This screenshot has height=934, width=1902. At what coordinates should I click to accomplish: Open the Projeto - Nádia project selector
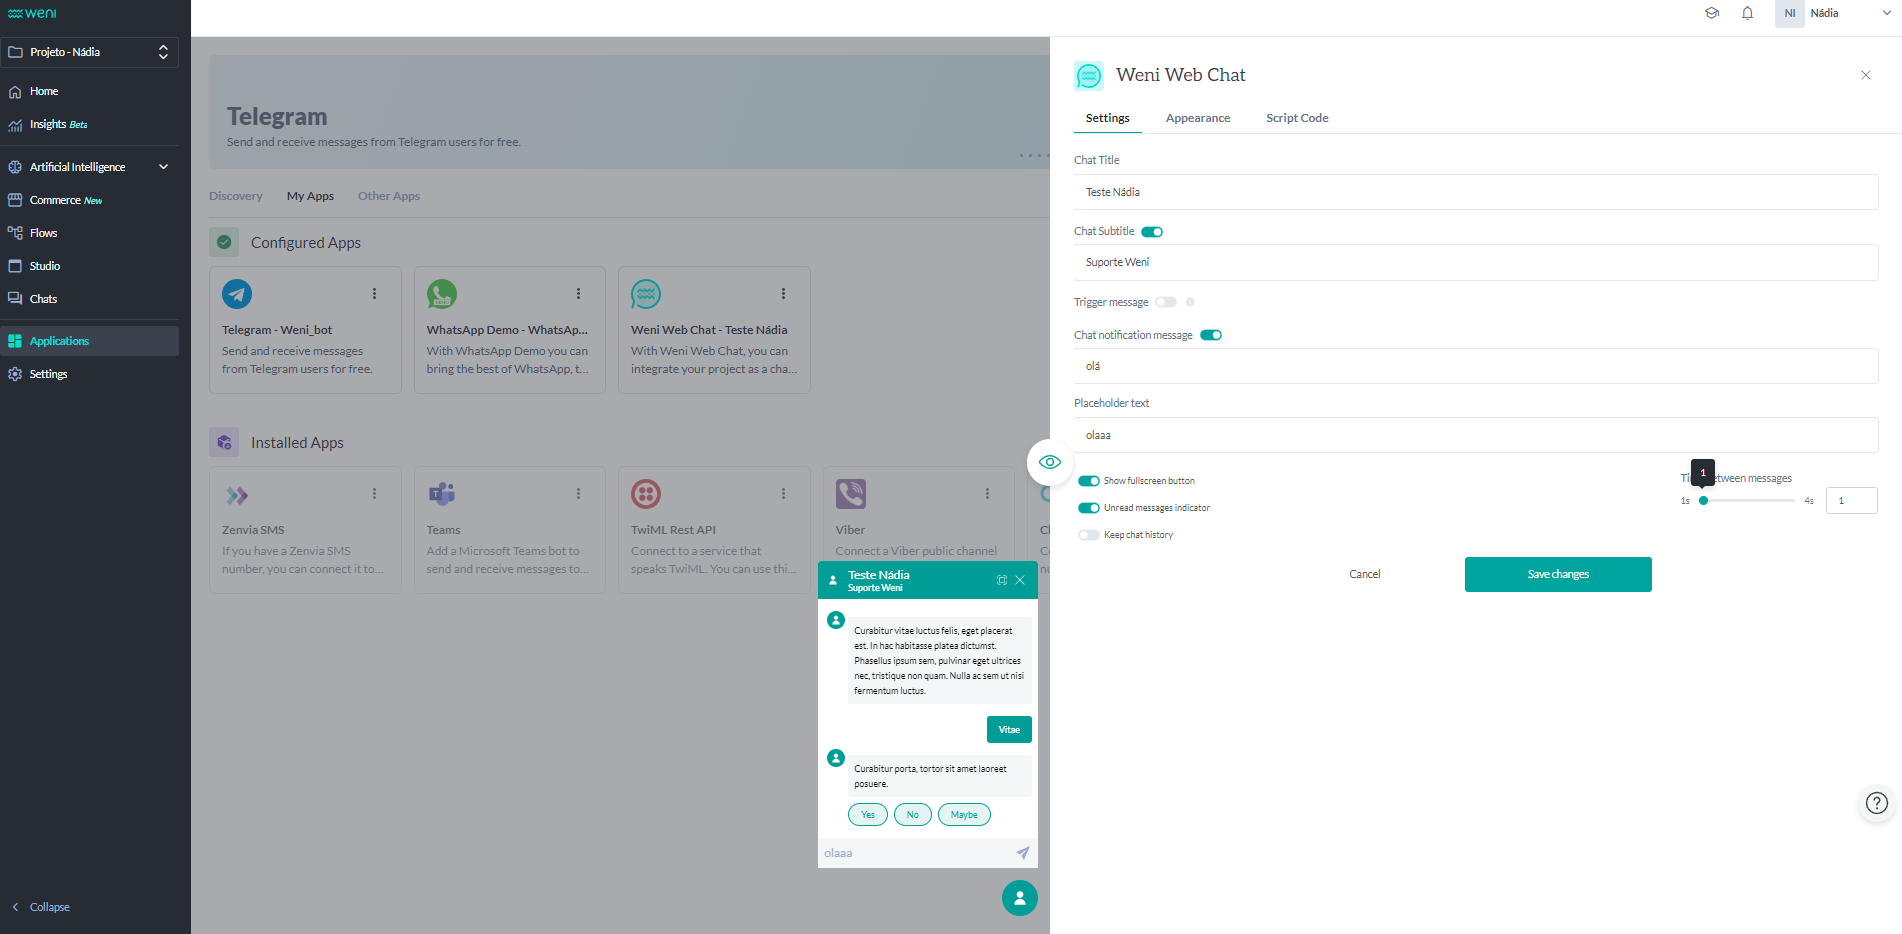pyautogui.click(x=90, y=52)
